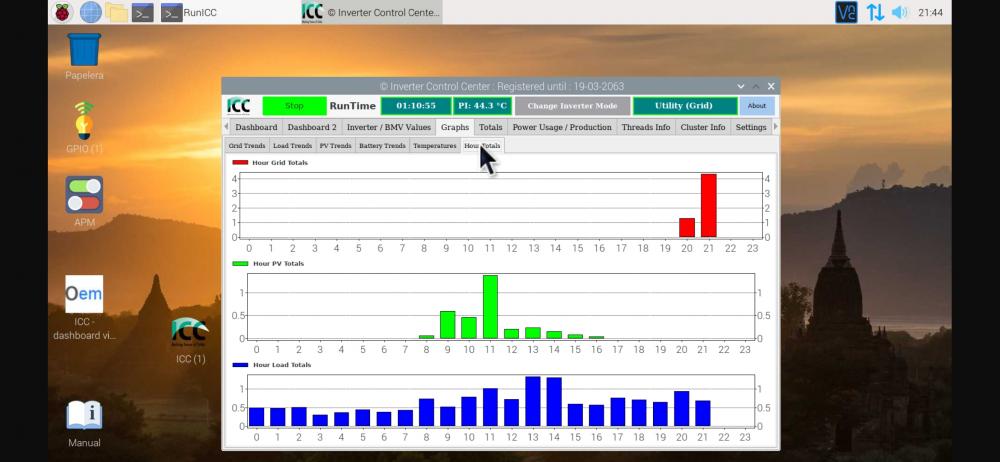Click the Utility (Grid) mode button
The image size is (1000, 462).
click(x=684, y=106)
